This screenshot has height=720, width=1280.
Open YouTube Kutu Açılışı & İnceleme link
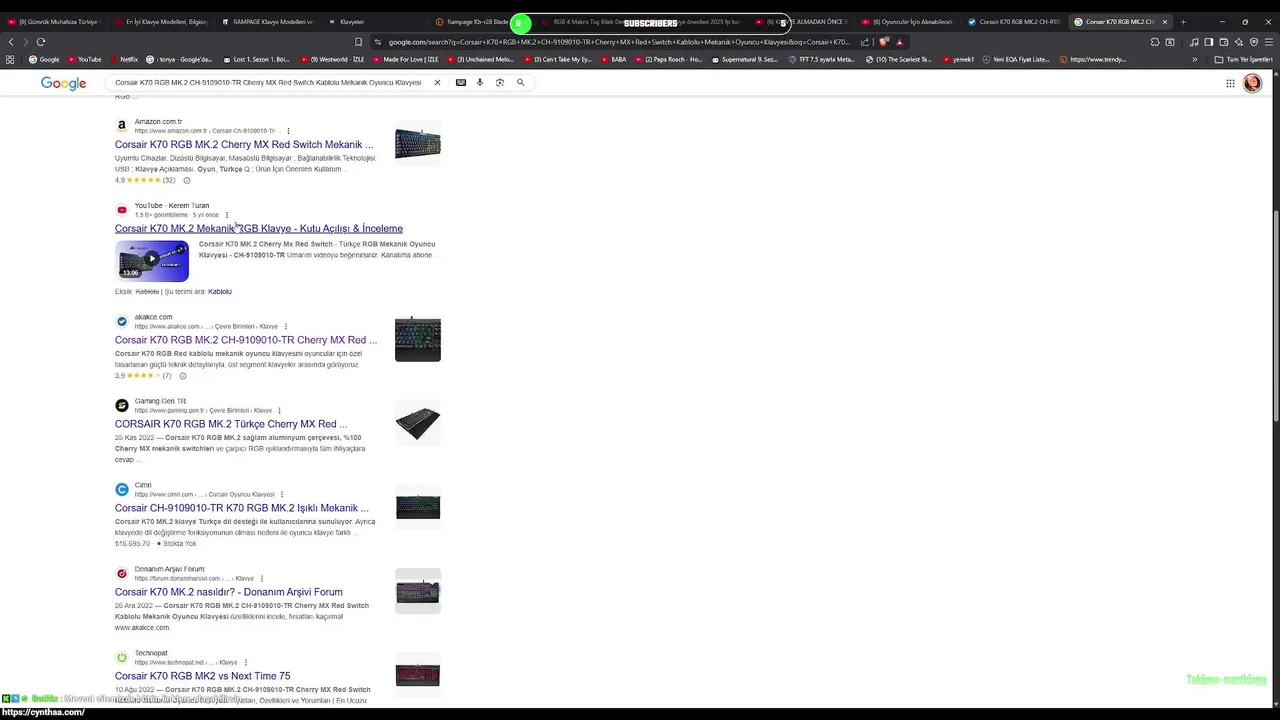point(259,228)
